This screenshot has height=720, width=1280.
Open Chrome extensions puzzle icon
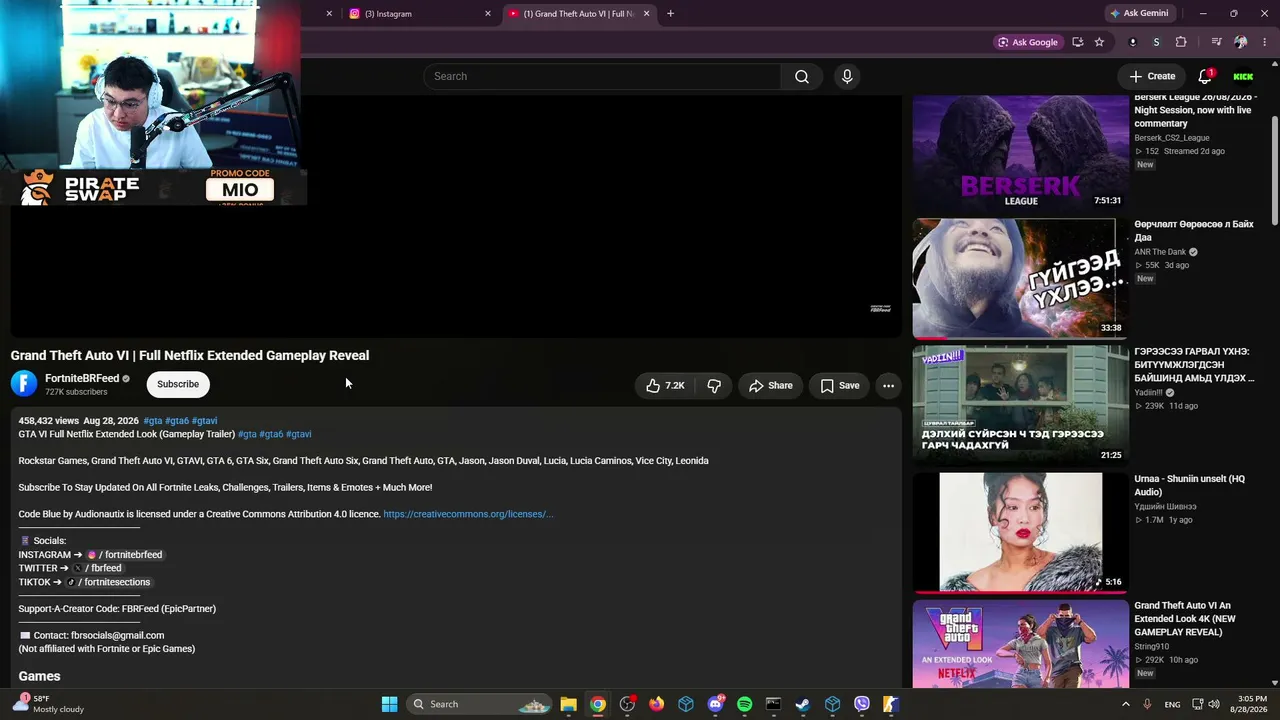[x=1181, y=42]
